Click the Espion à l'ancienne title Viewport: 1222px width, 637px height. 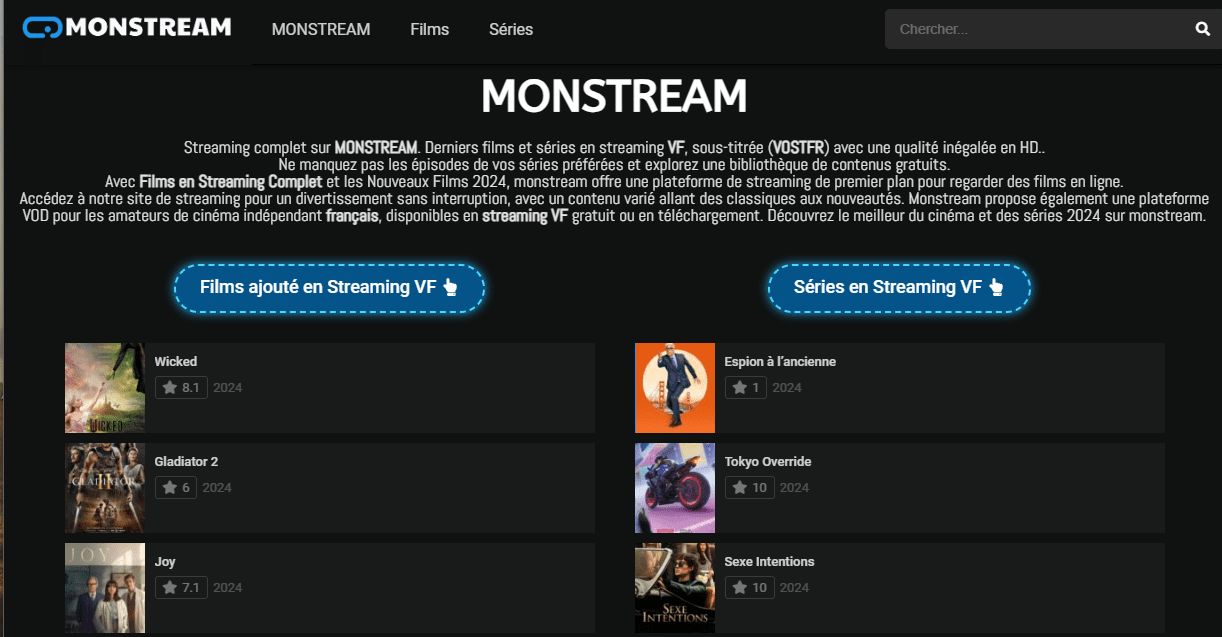pos(780,362)
